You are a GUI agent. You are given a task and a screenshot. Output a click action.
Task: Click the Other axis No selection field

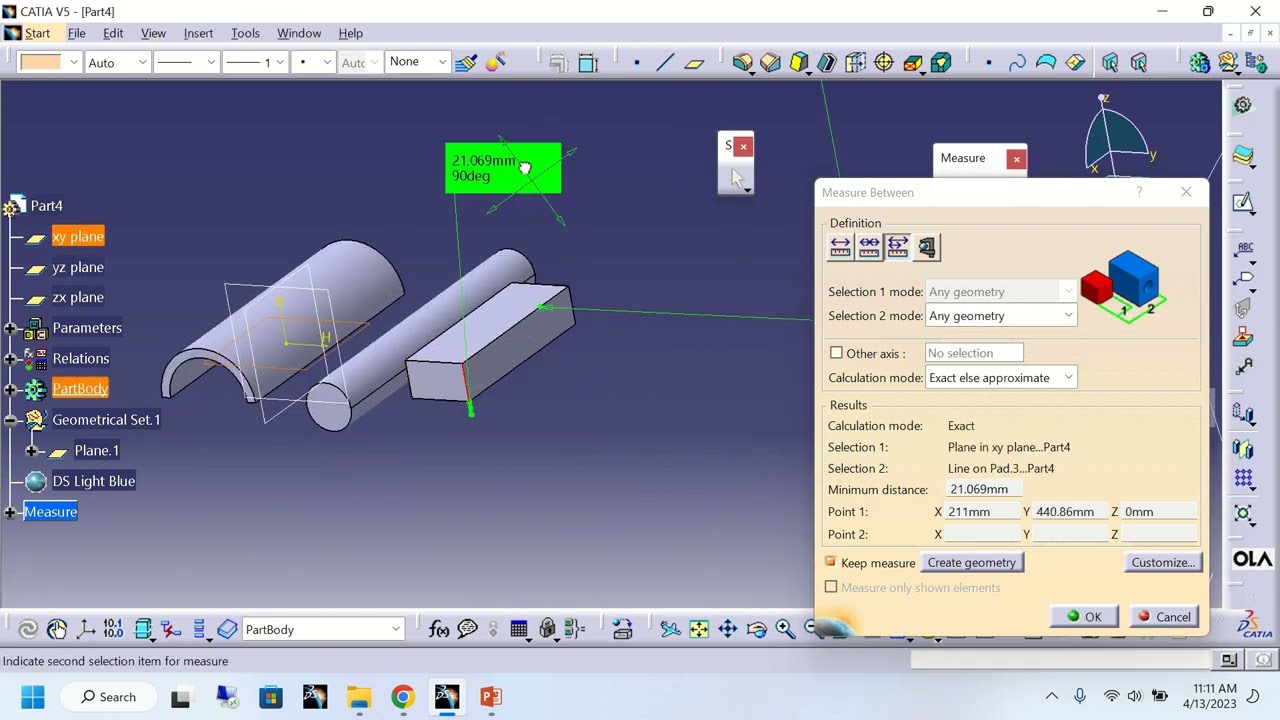pos(974,353)
